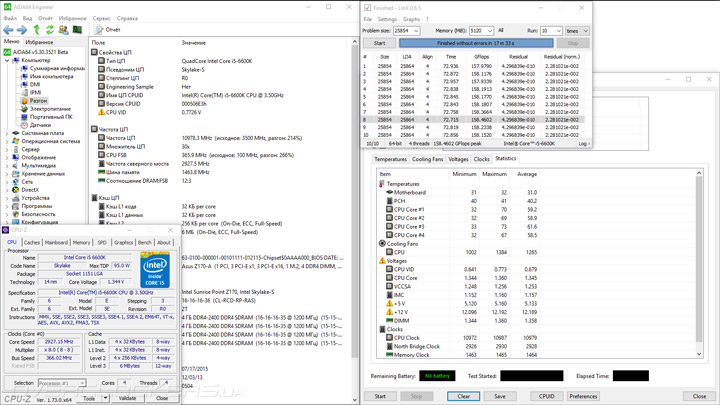
Task: Expand the Системная плата tree node
Action: tap(7, 133)
